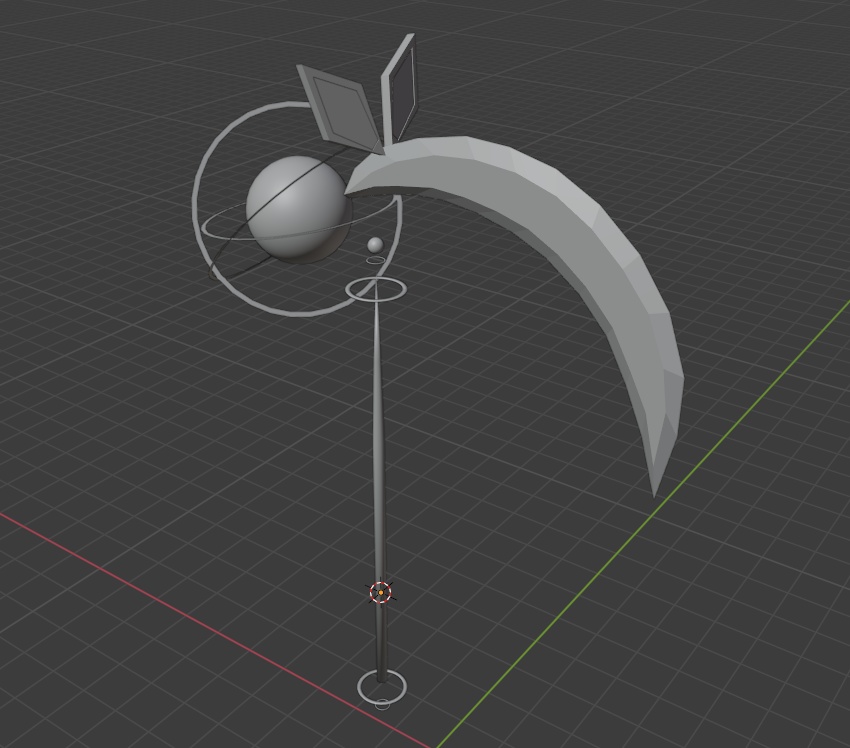The width and height of the screenshot is (850, 748).
Task: Select the right diamond-shaped panel
Action: click(401, 89)
